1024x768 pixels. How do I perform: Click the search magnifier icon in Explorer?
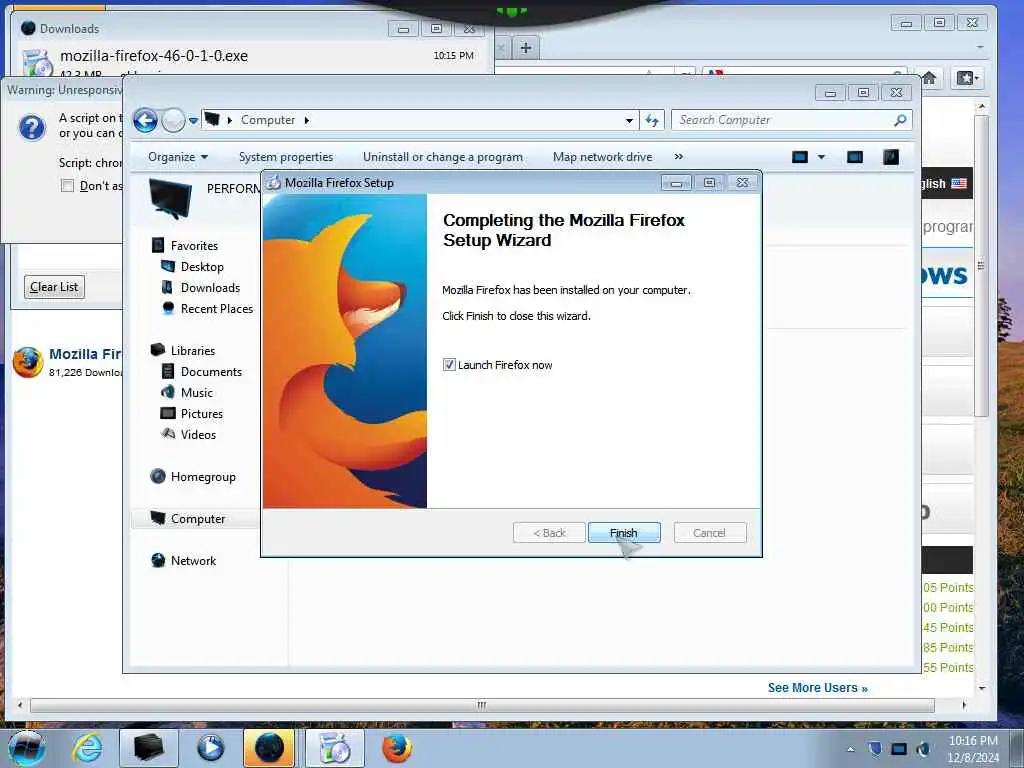point(901,120)
